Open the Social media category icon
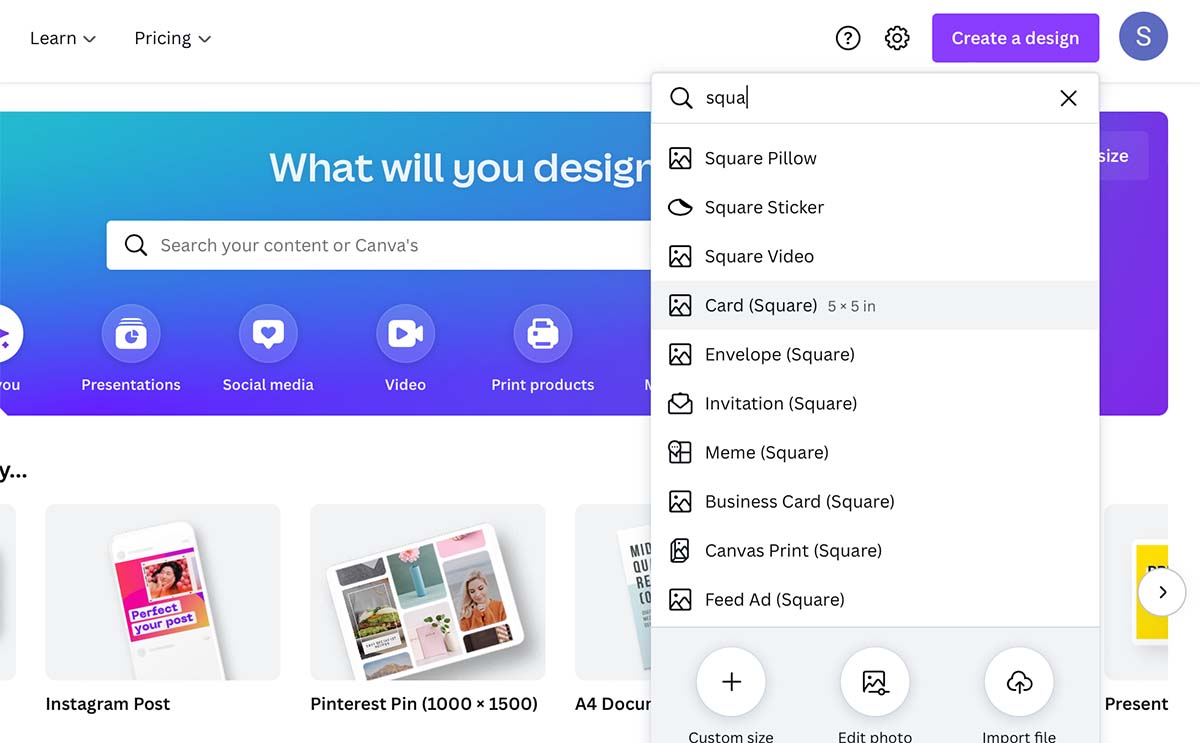The image size is (1200, 743). coord(268,334)
